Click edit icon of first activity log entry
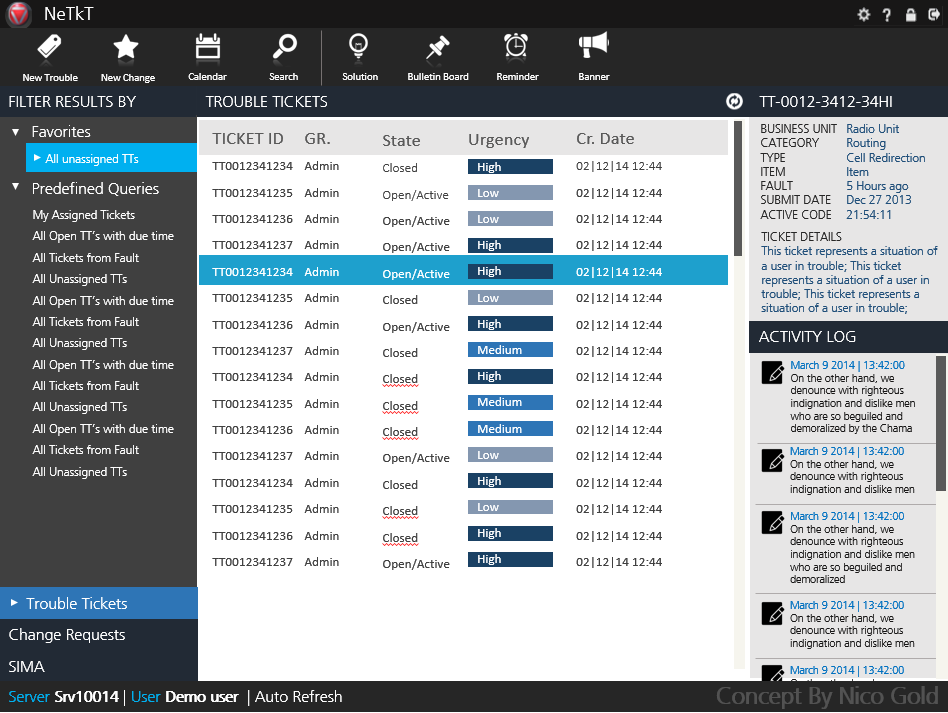The height and width of the screenshot is (713, 948). (772, 372)
